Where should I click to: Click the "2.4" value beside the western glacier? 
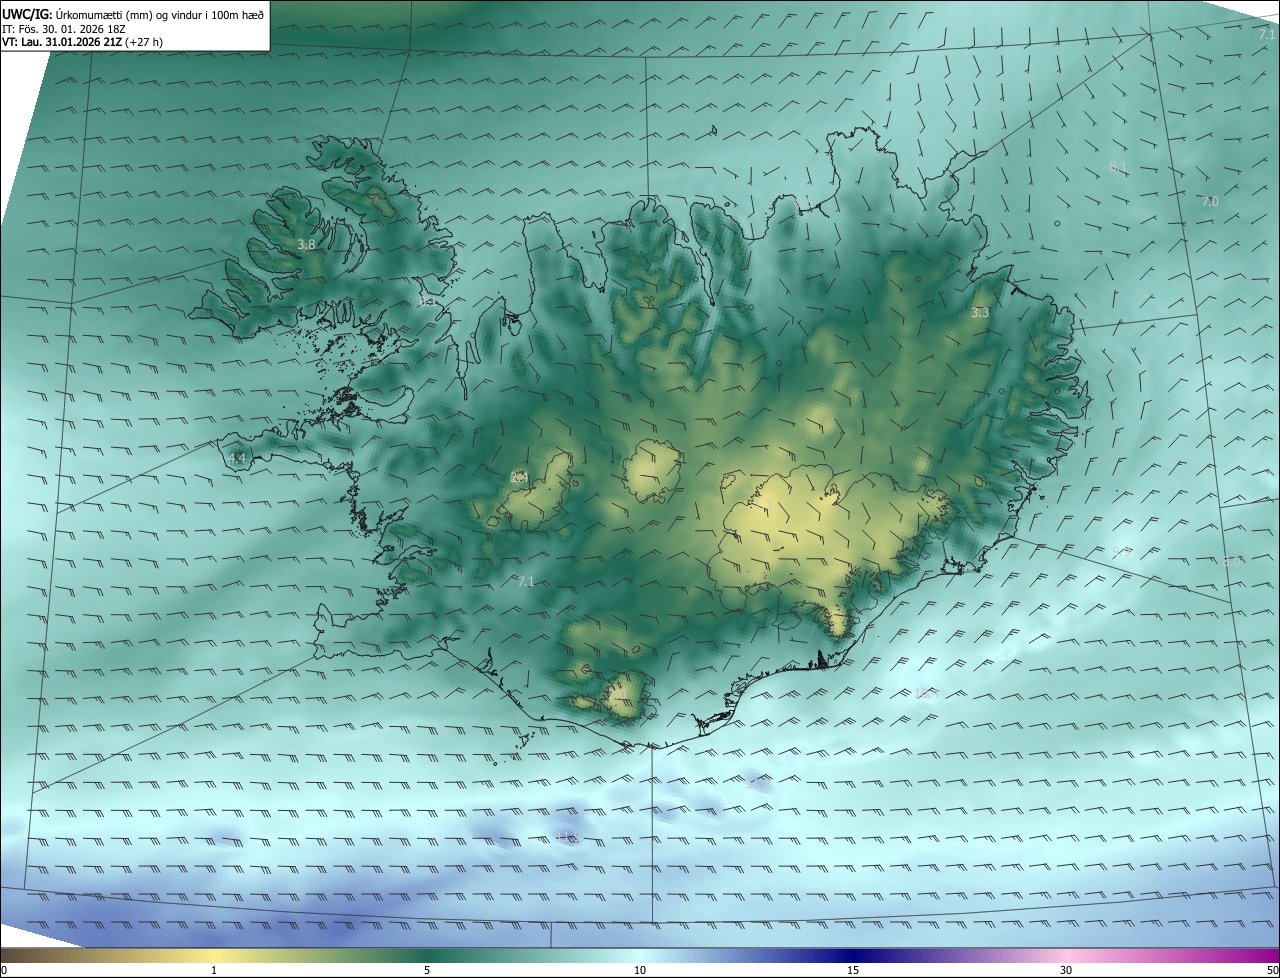519,477
